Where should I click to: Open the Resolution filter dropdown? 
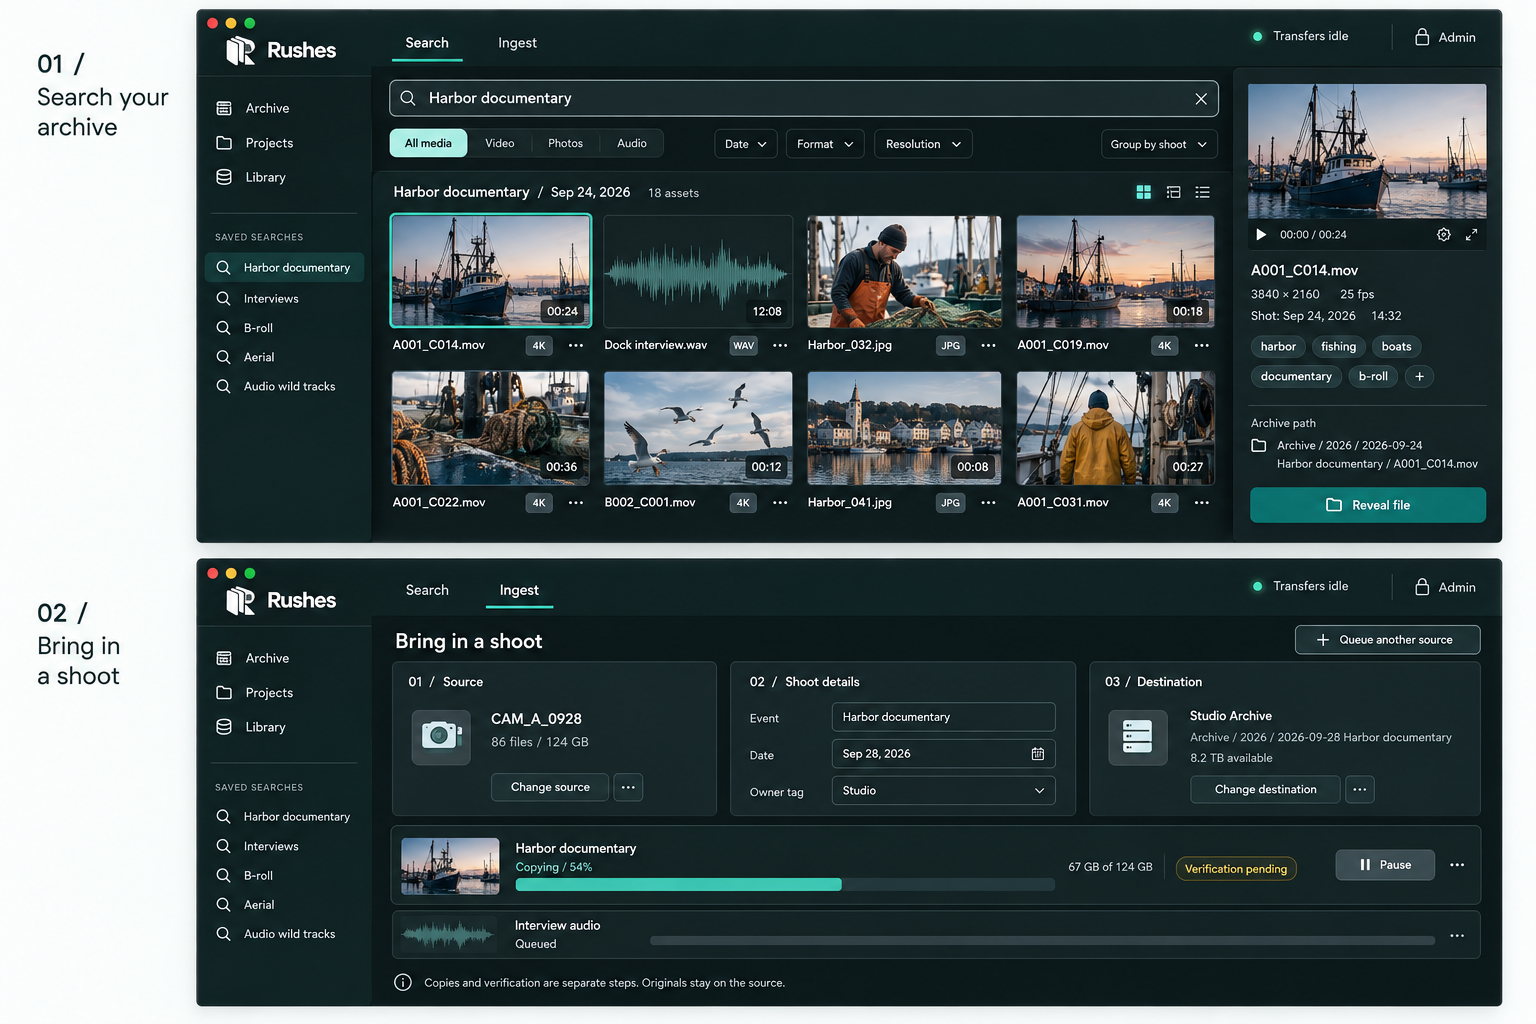coord(923,144)
